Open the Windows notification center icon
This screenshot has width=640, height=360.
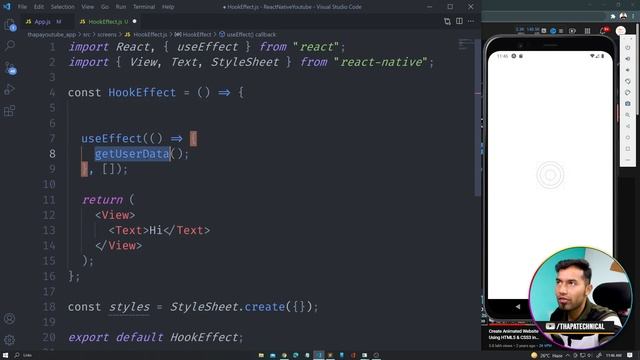pos(630,355)
